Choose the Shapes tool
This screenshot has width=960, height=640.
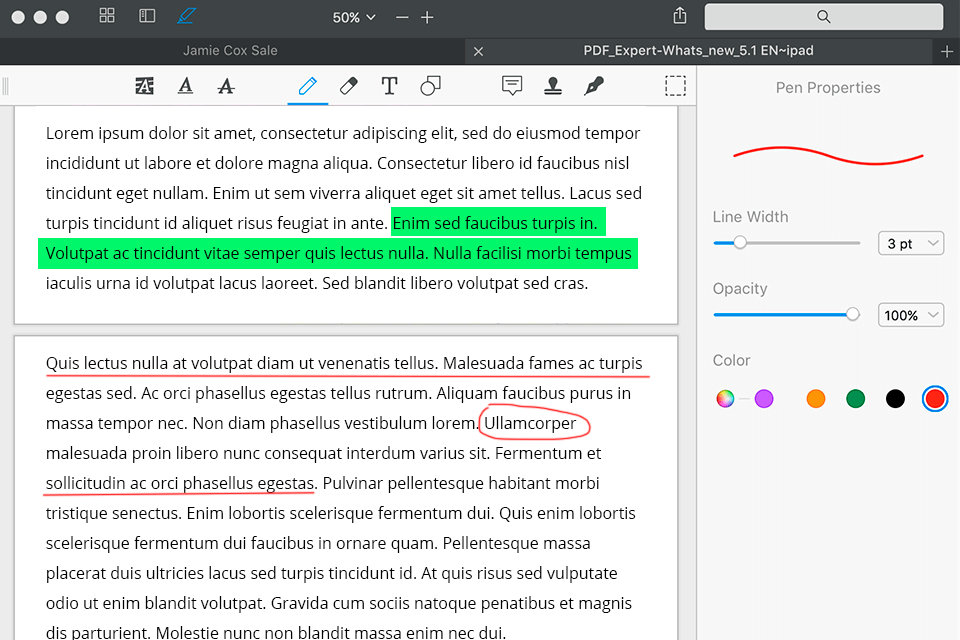tap(430, 87)
